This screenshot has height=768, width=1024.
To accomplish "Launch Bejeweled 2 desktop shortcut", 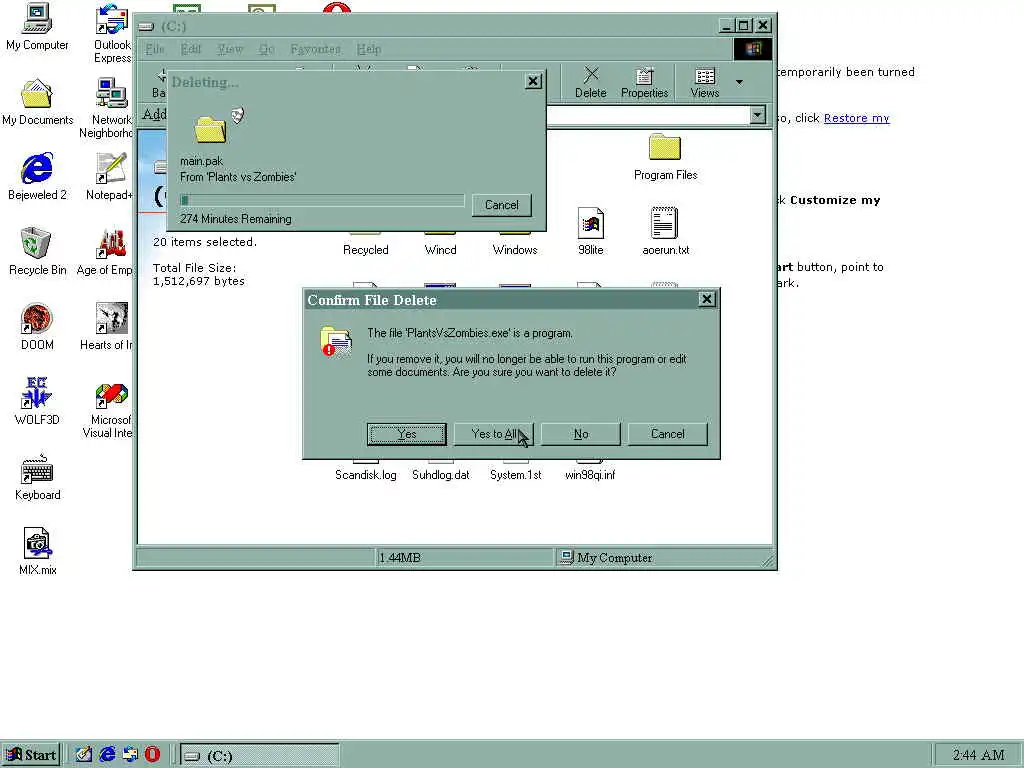I will point(37,177).
